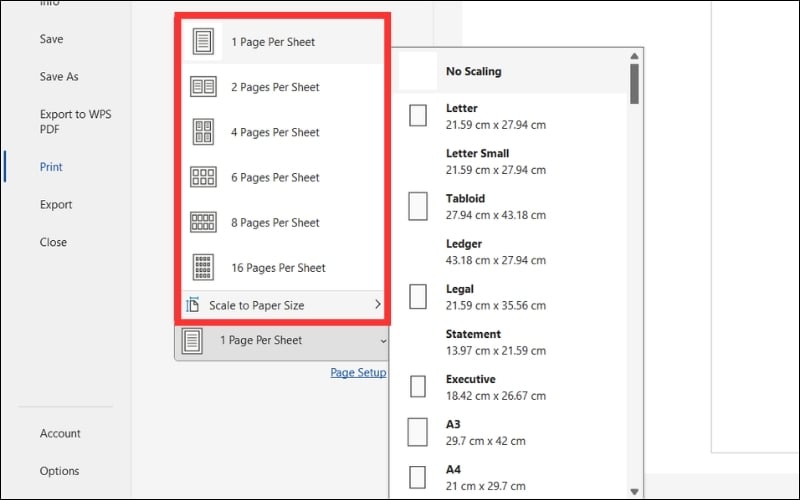Pick the 4 Pages Per Sheet icon
Image resolution: width=800 pixels, height=500 pixels.
[203, 132]
